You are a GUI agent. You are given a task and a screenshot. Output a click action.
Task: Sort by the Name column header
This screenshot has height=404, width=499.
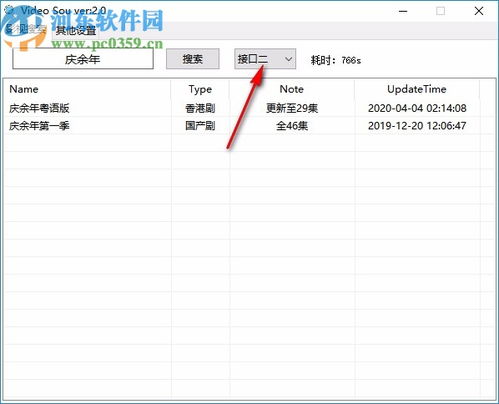click(x=87, y=89)
